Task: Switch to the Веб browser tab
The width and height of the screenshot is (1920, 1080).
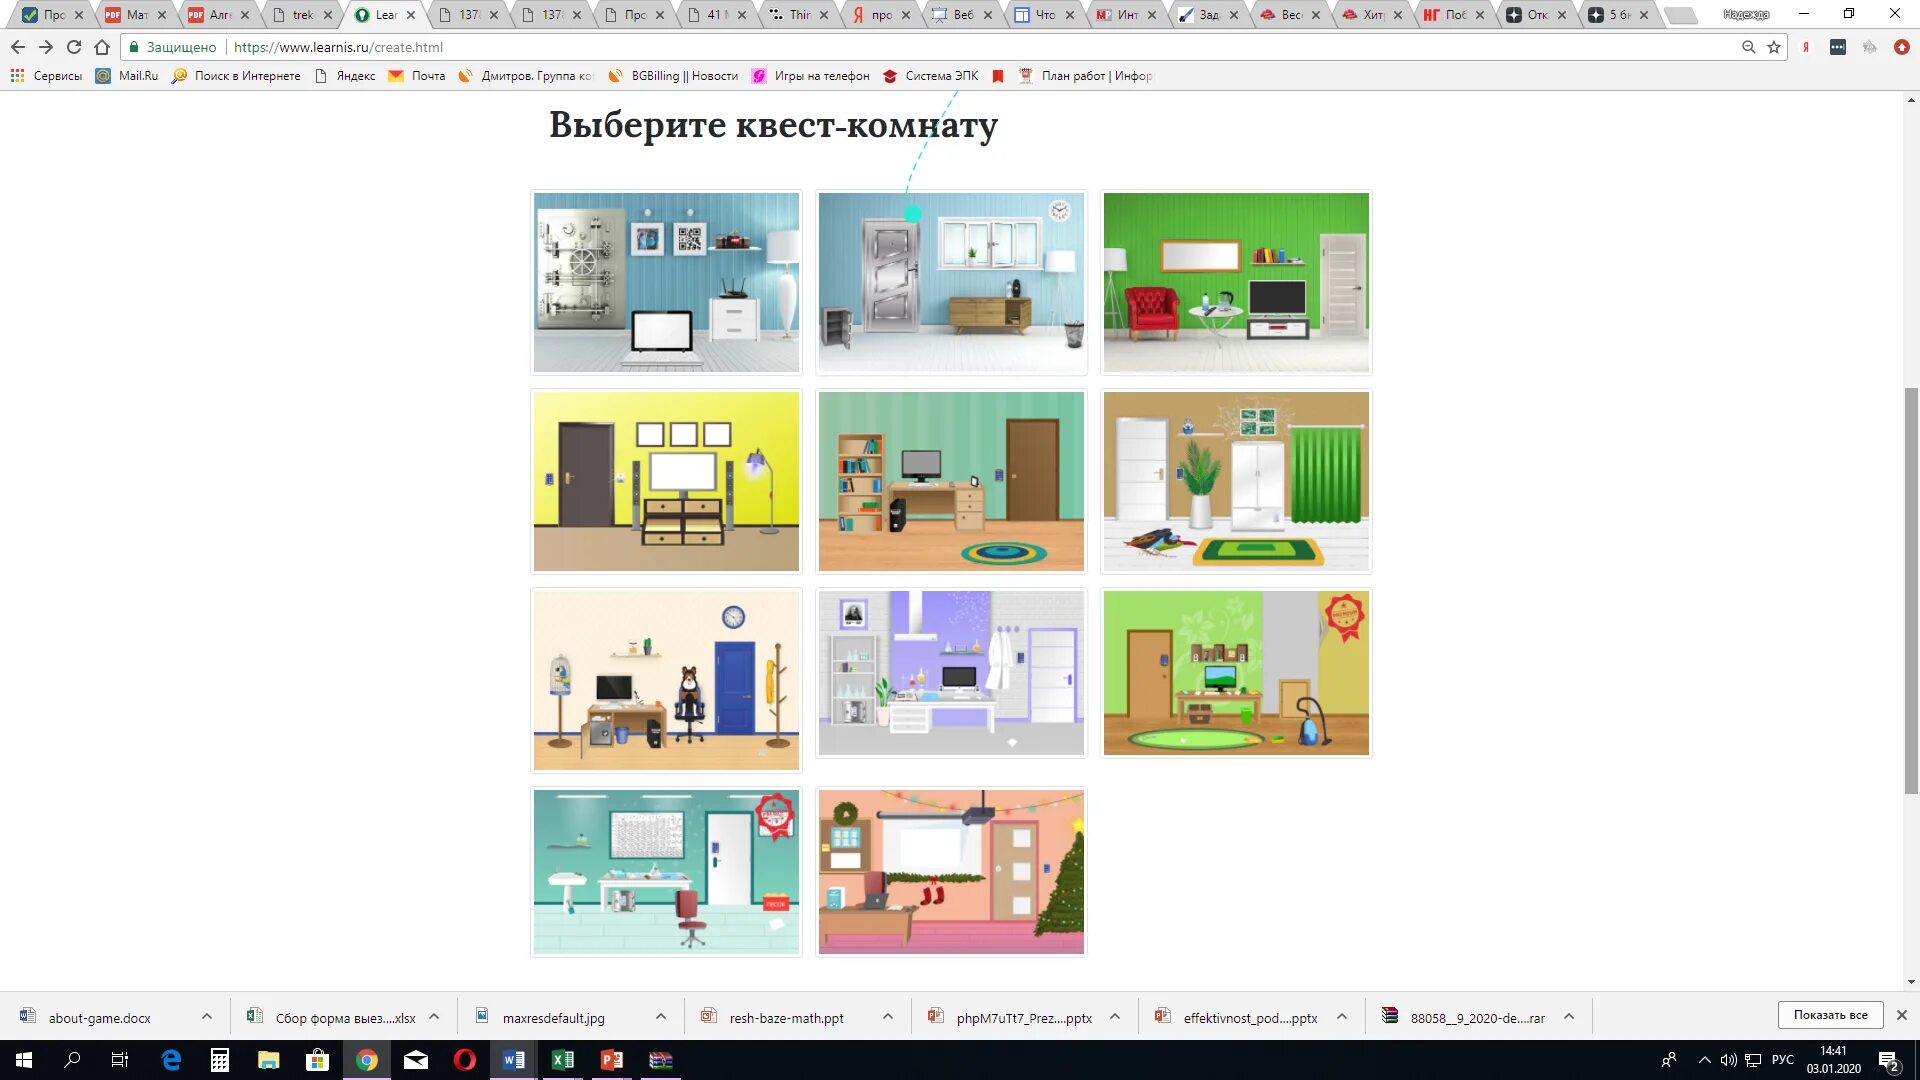Action: pyautogui.click(x=962, y=15)
